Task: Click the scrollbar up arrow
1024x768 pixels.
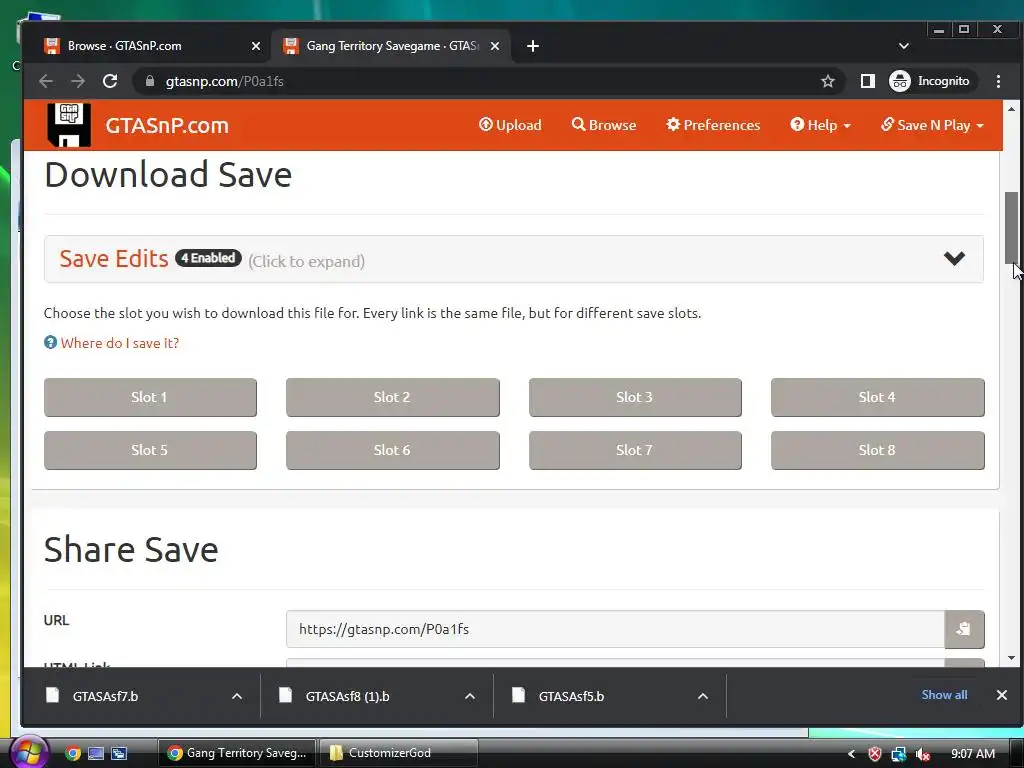Action: pyautogui.click(x=1011, y=109)
